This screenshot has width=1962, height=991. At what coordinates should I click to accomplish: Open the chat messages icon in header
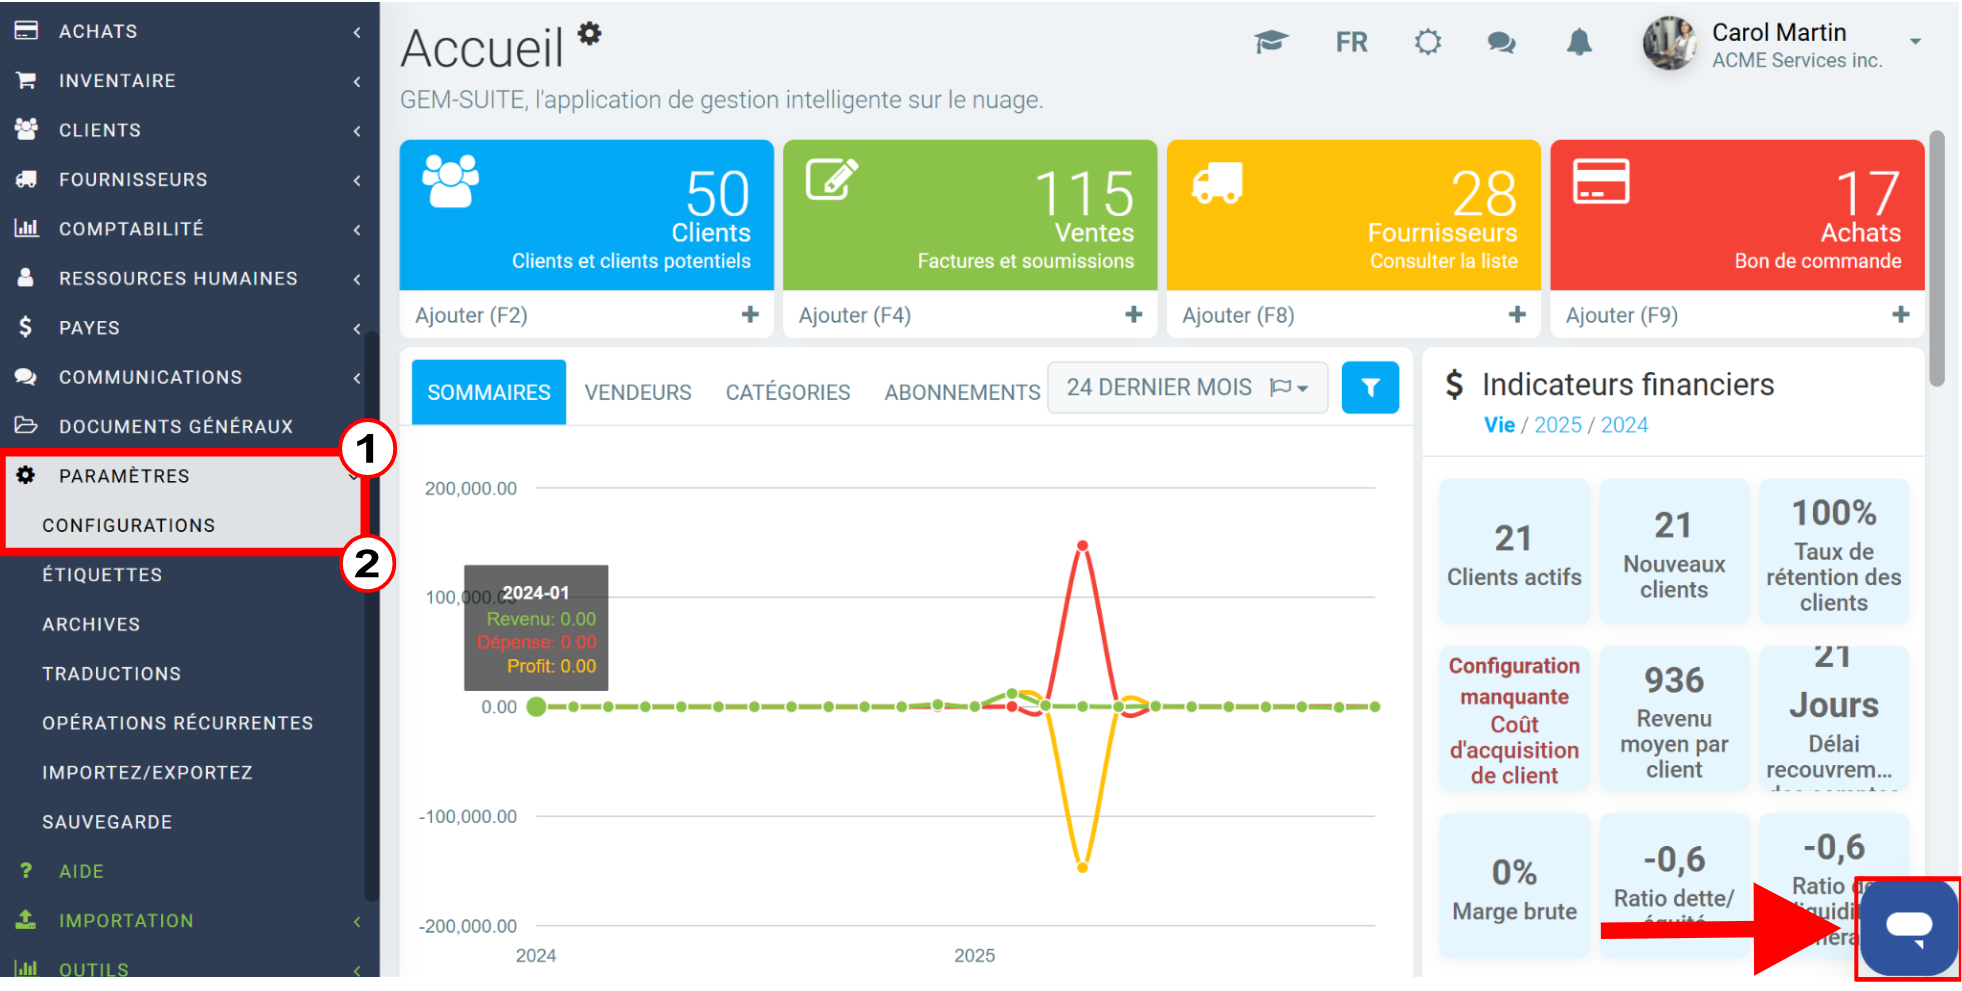pyautogui.click(x=1501, y=43)
